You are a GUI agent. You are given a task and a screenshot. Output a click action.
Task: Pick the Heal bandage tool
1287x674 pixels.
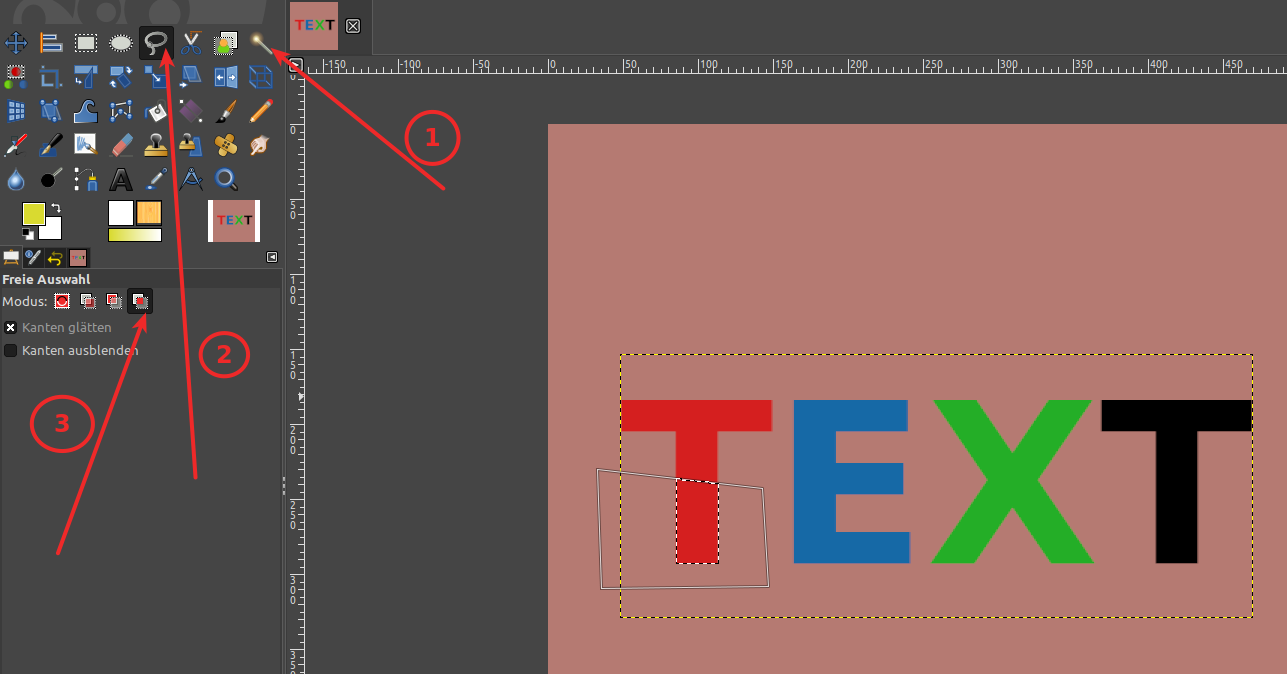tap(226, 145)
